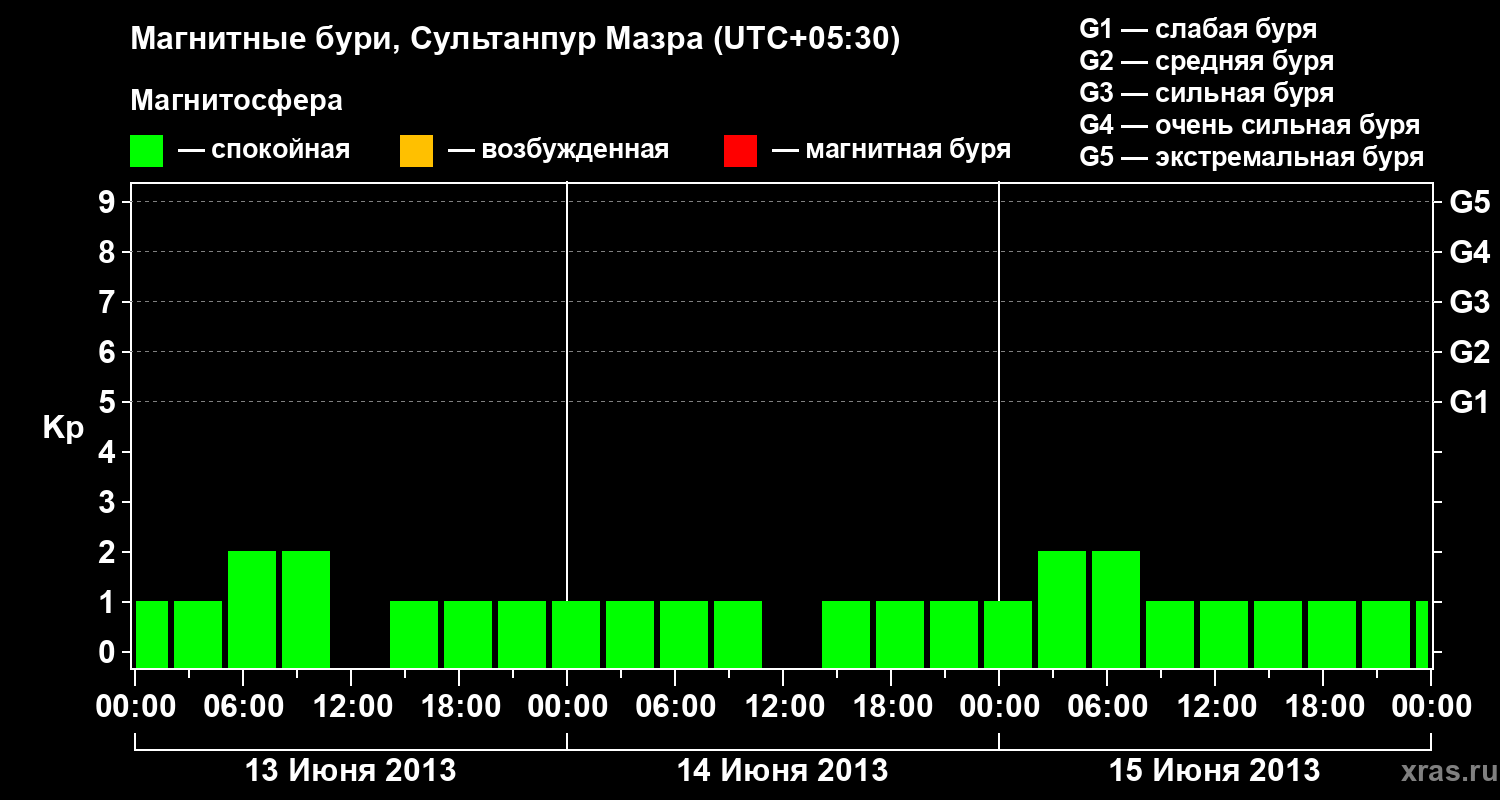Click the second Kp=2 bar on 13 June
The width and height of the screenshot is (1500, 800).
tap(306, 609)
